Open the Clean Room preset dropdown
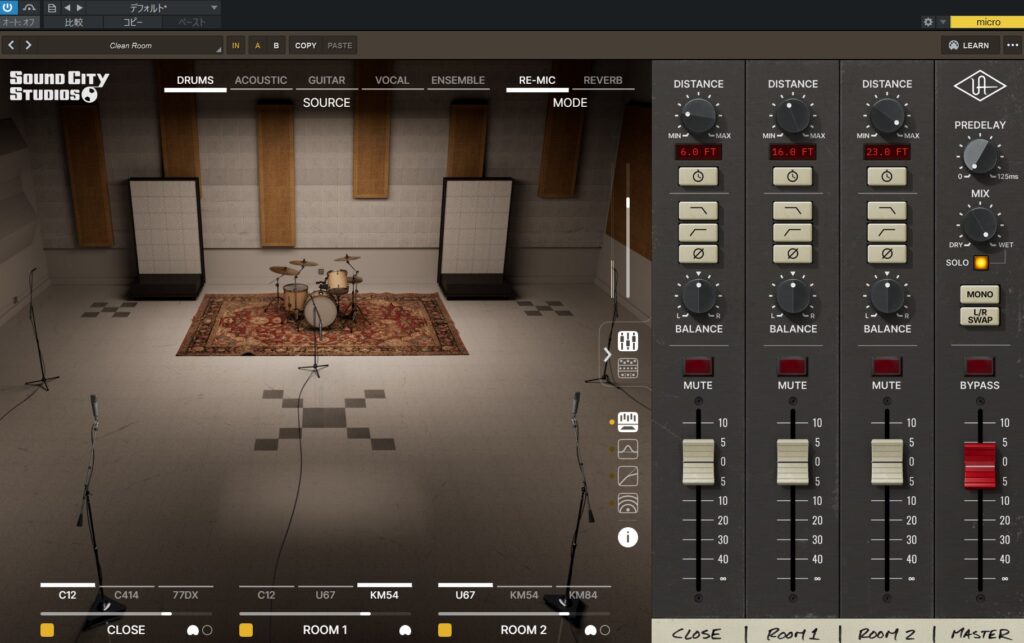Screen dimensions: 1024x643 131,46
